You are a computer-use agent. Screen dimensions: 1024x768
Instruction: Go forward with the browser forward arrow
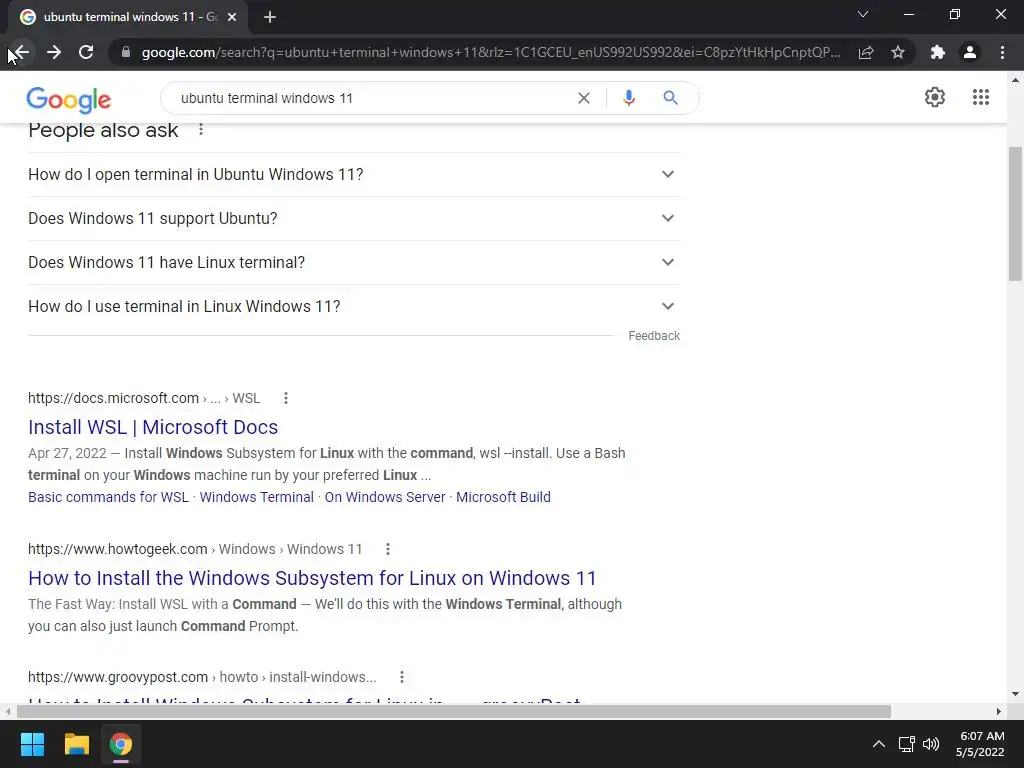(54, 52)
